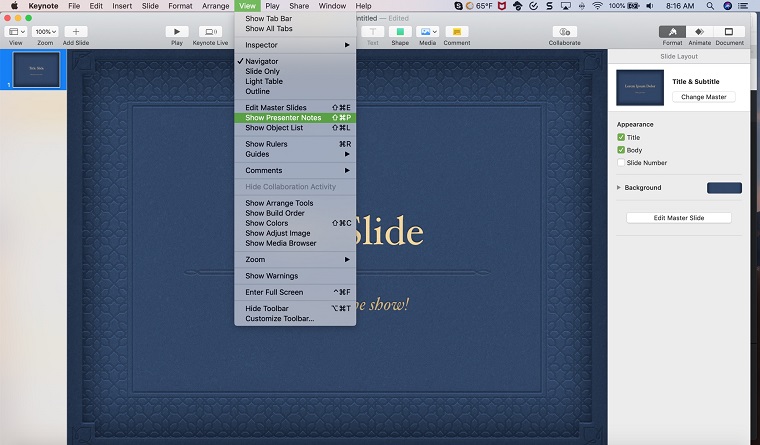760x445 pixels.
Task: Insert a Shape using the toolbar icon
Action: tap(400, 32)
